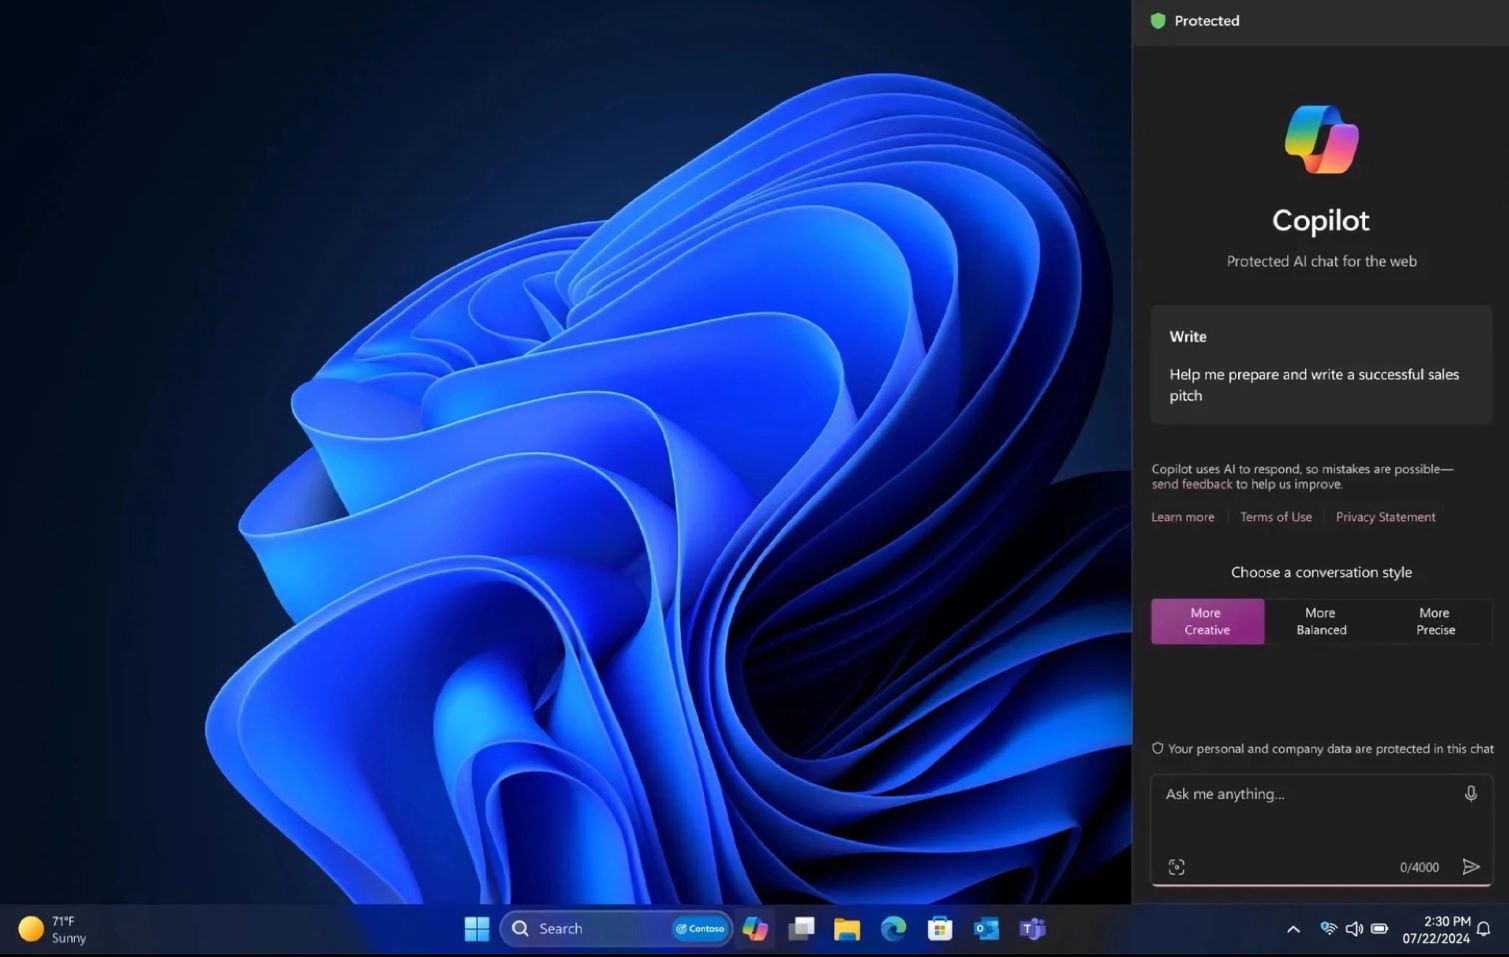Screen dimensions: 1509x957
Task: Open the notification bell in system tray
Action: (x=1484, y=929)
